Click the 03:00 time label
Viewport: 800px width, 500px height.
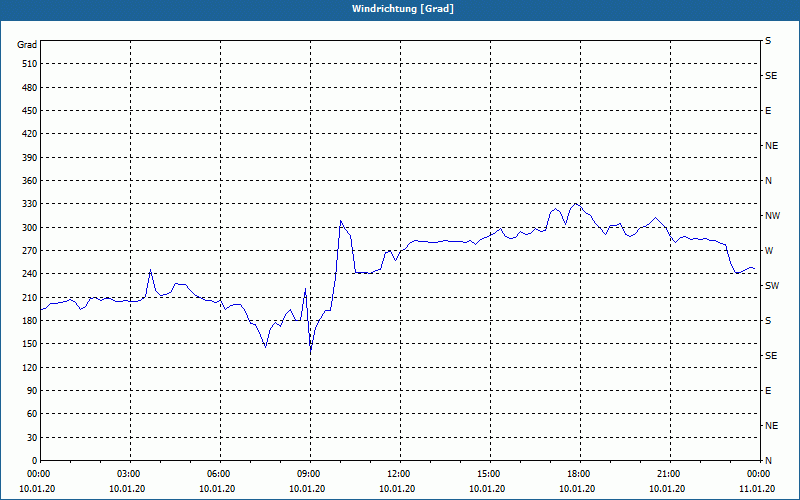click(x=131, y=474)
